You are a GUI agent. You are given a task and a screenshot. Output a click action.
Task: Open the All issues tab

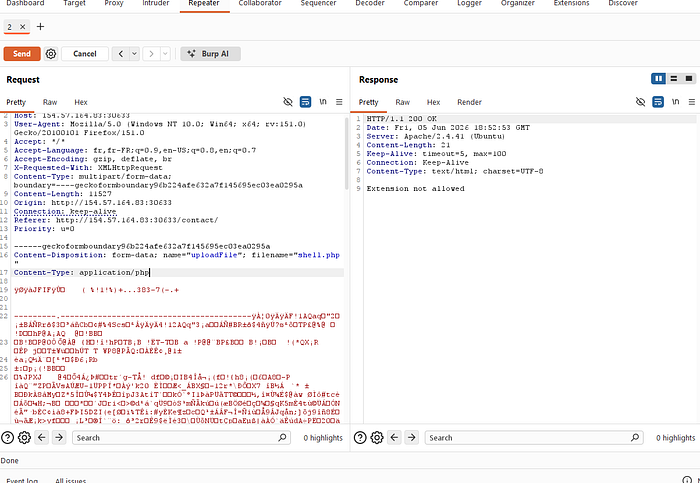[71, 480]
